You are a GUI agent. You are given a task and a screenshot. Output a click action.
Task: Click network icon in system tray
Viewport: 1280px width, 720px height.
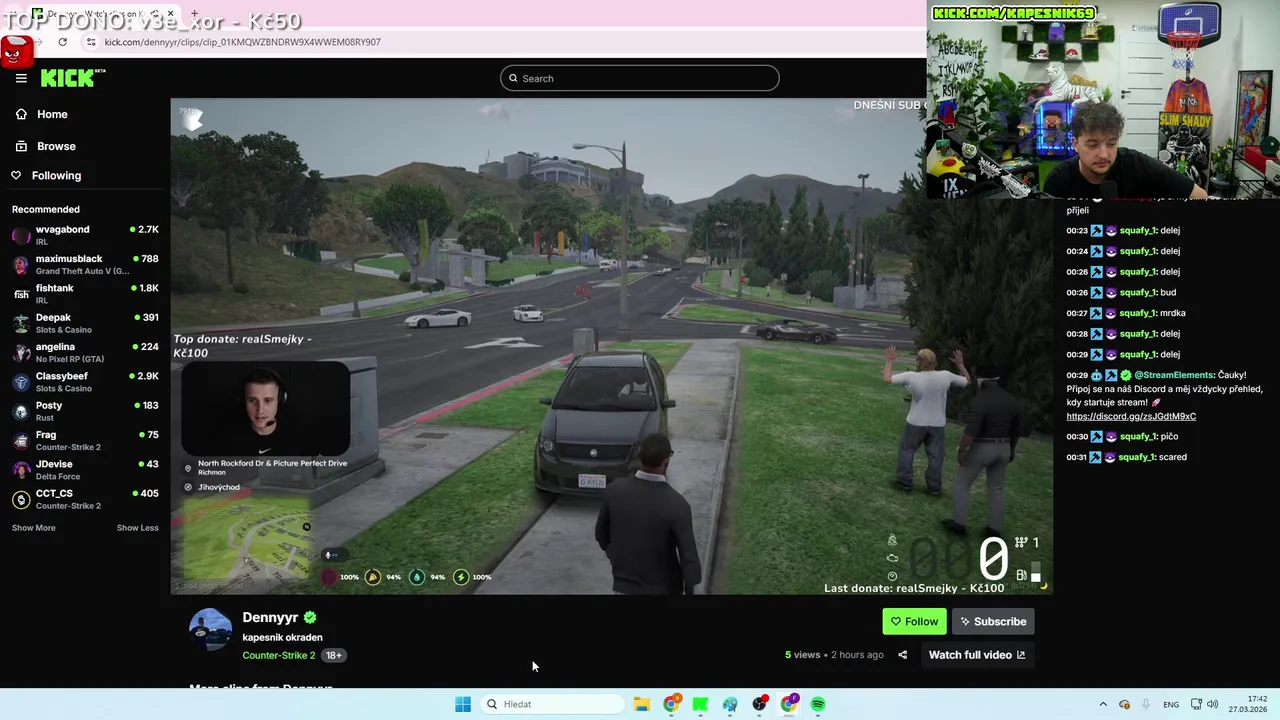click(x=1196, y=704)
